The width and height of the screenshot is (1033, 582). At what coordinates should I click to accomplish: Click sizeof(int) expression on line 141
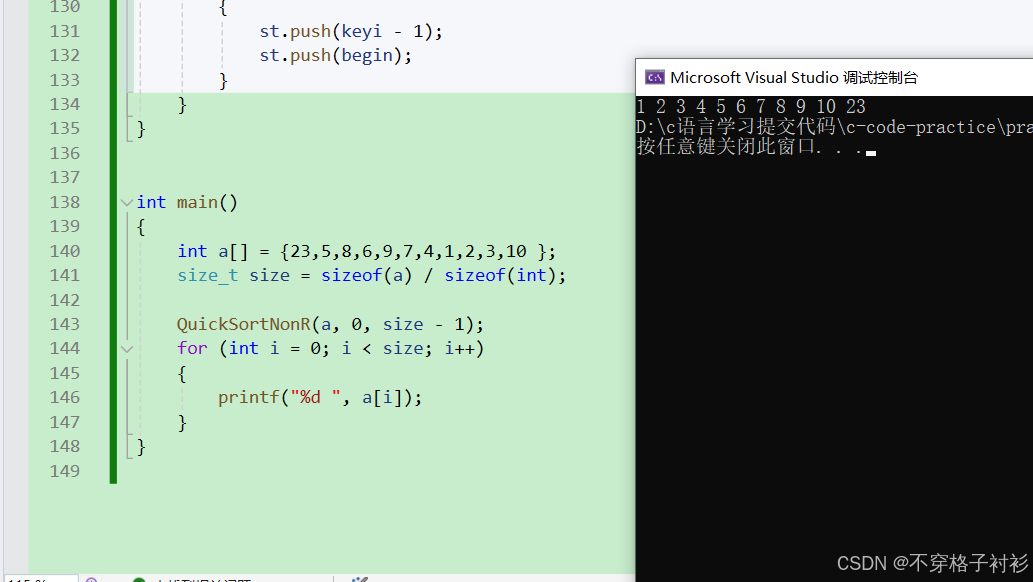point(500,276)
